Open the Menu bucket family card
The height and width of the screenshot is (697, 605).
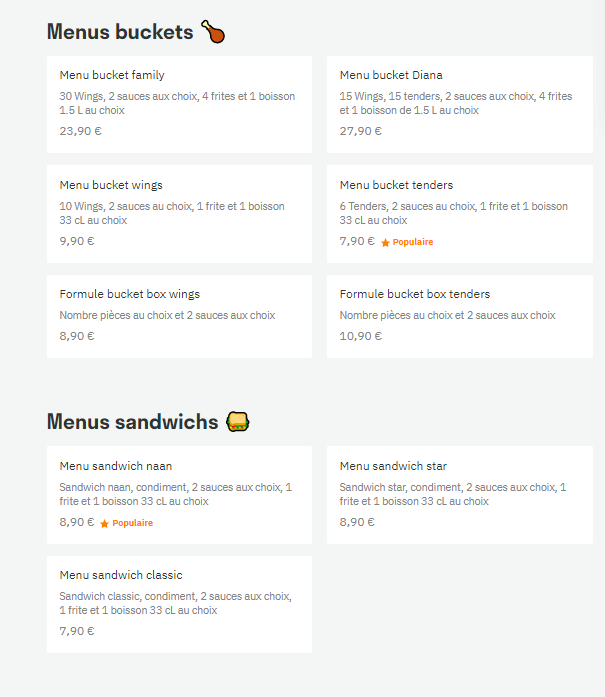pos(179,104)
